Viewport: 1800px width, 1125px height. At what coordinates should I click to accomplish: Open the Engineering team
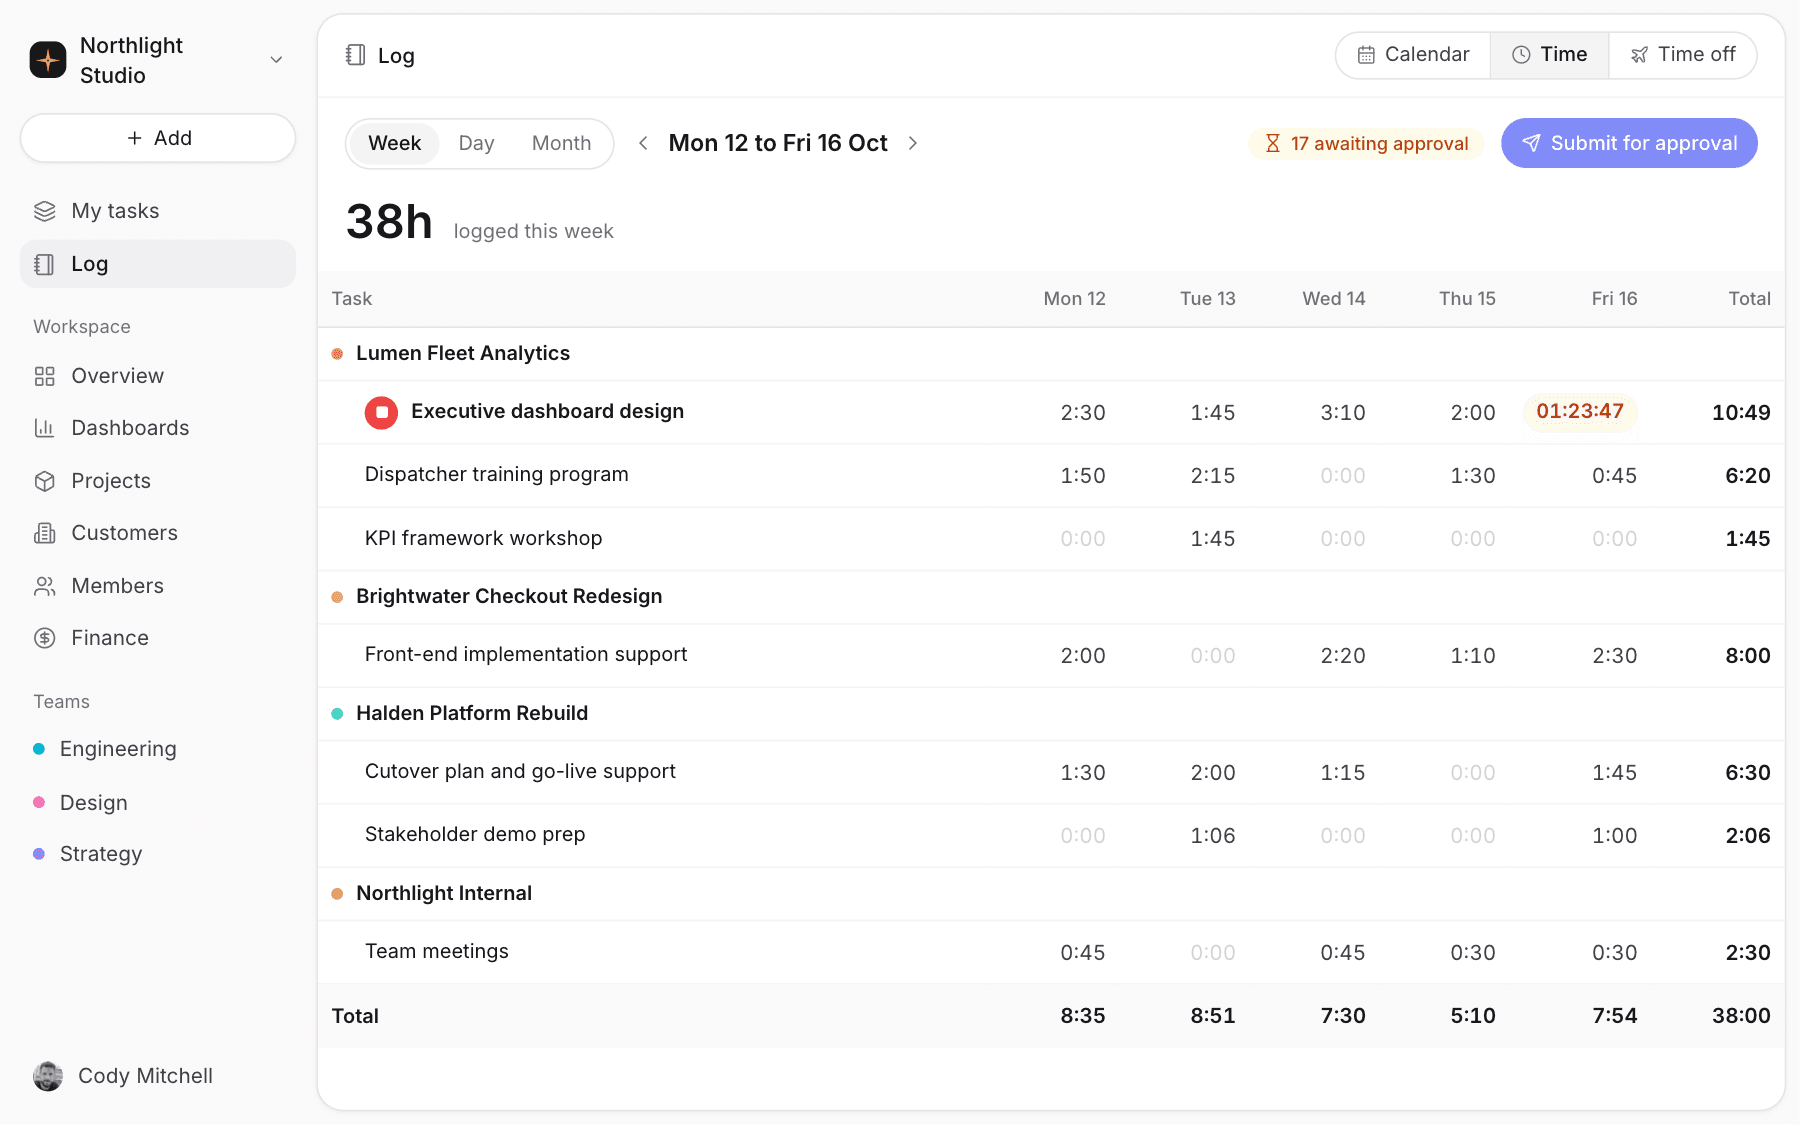click(158, 749)
